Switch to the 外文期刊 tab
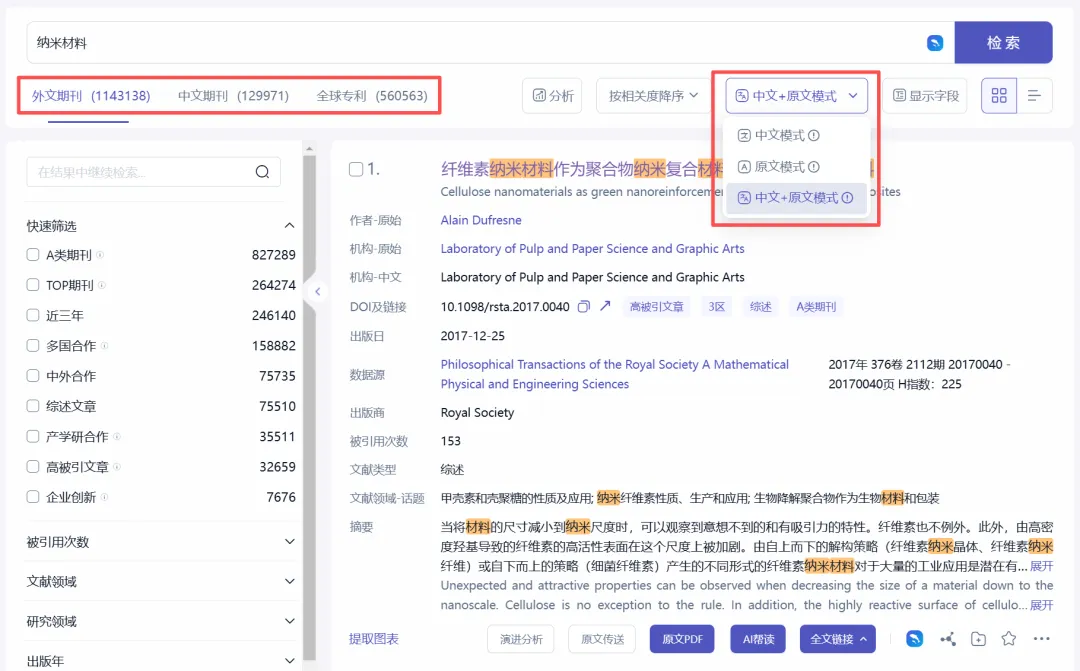Image resolution: width=1080 pixels, height=671 pixels. [x=91, y=96]
